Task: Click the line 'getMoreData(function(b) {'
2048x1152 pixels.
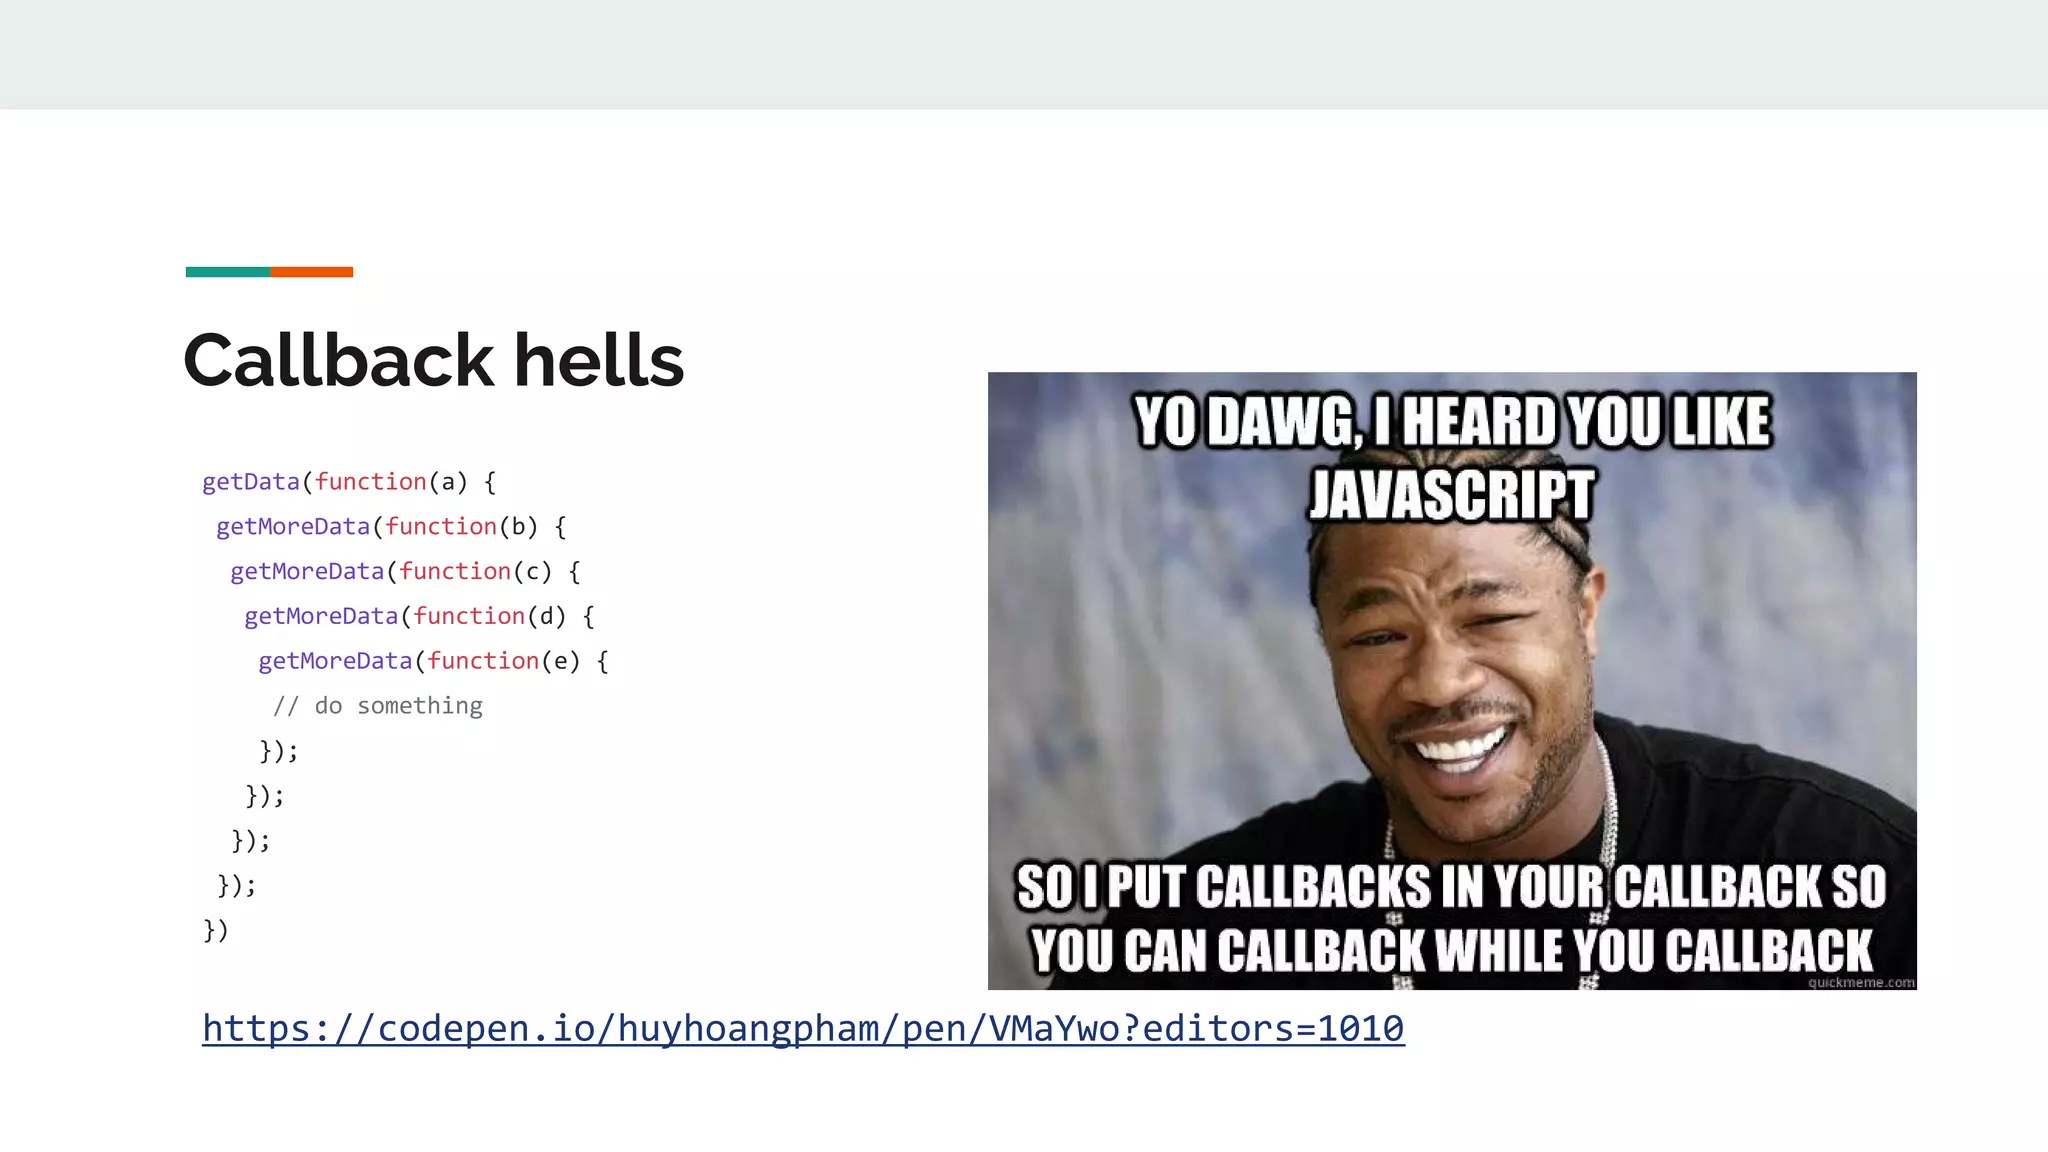Action: click(391, 527)
